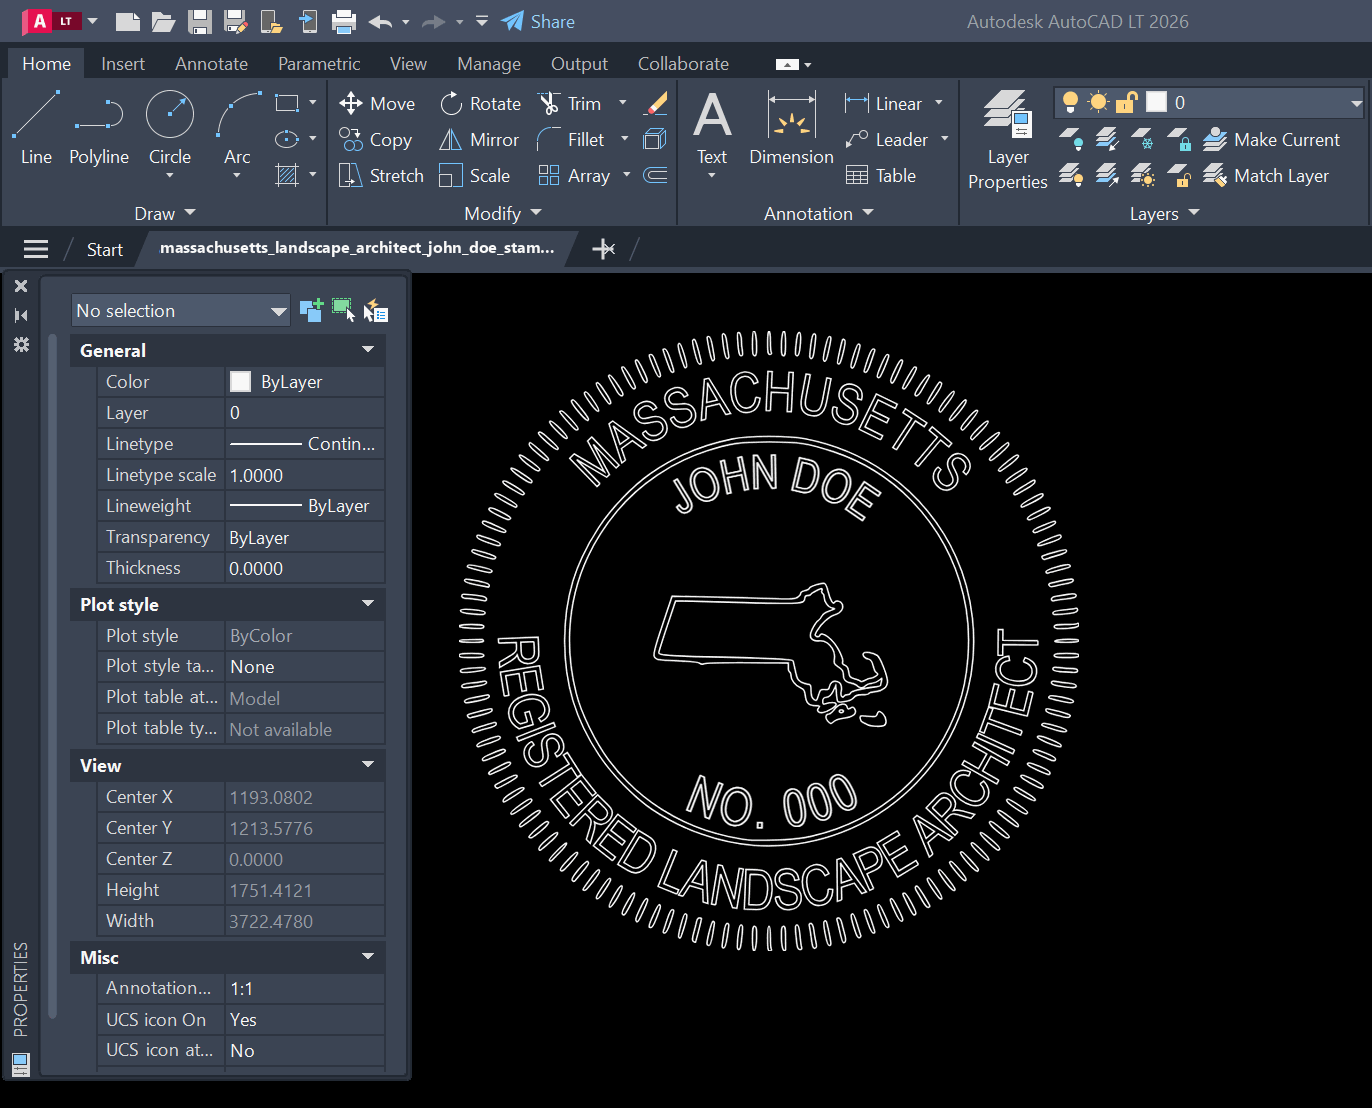Open the Quick Select tool in Properties palette
The width and height of the screenshot is (1372, 1108).
376,310
